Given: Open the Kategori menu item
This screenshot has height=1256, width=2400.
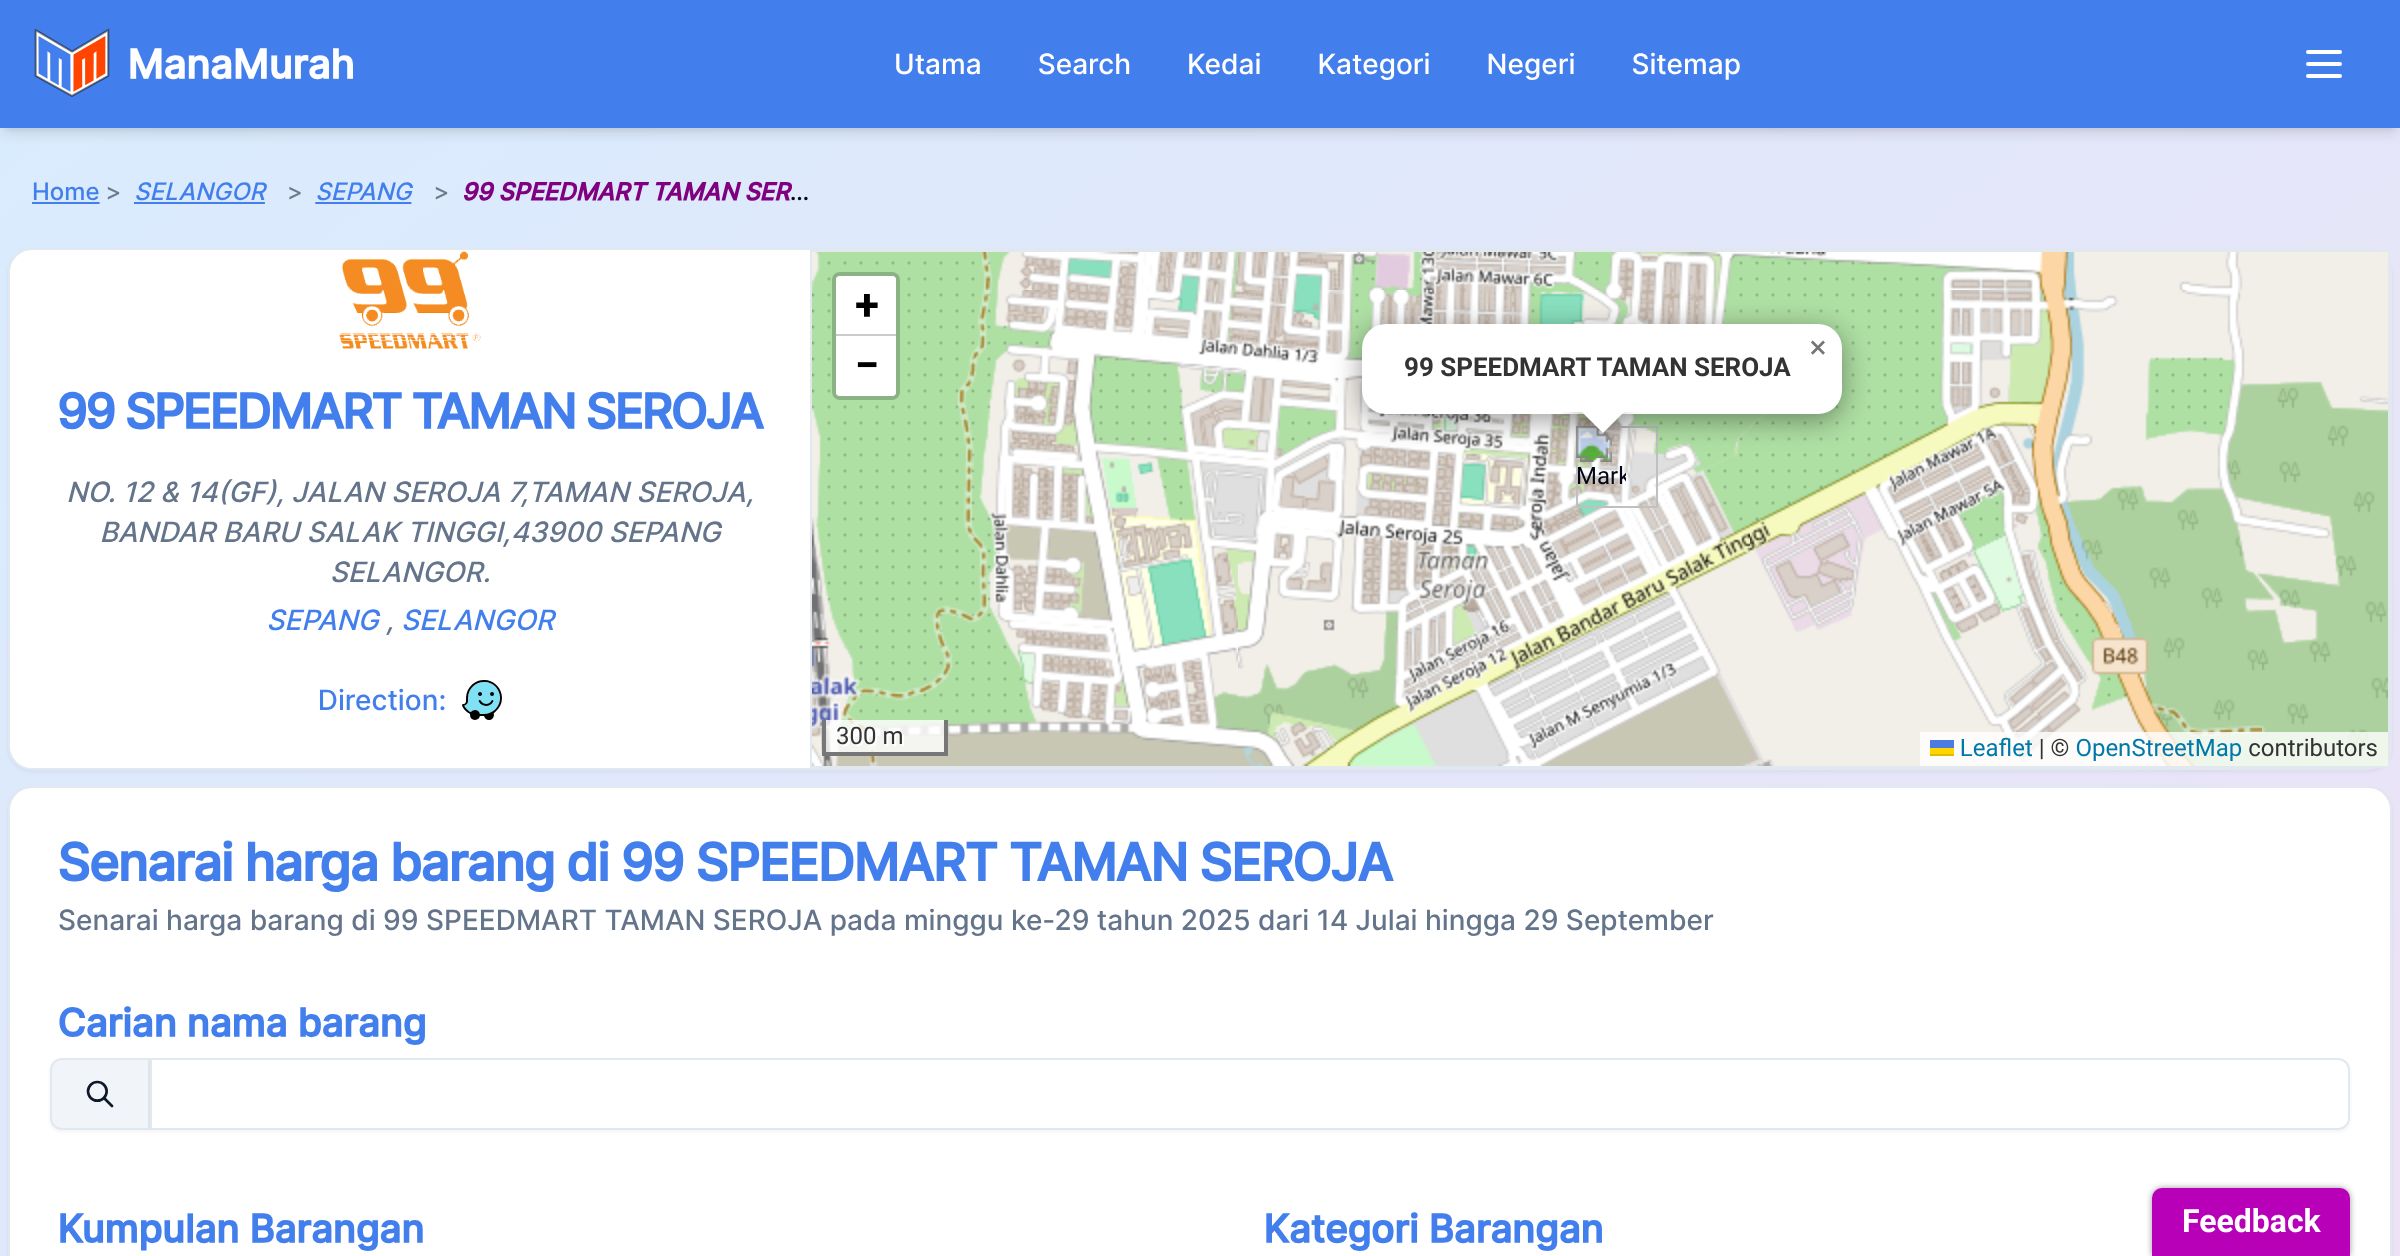Looking at the screenshot, I should 1373,64.
